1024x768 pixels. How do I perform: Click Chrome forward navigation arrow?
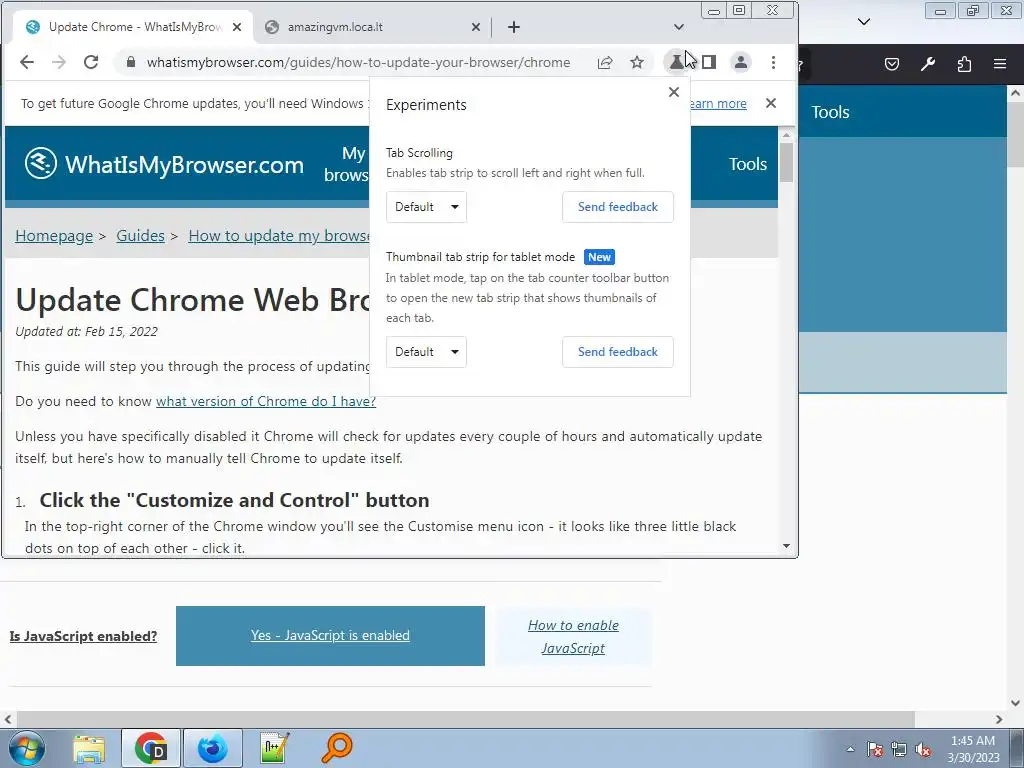(59, 62)
